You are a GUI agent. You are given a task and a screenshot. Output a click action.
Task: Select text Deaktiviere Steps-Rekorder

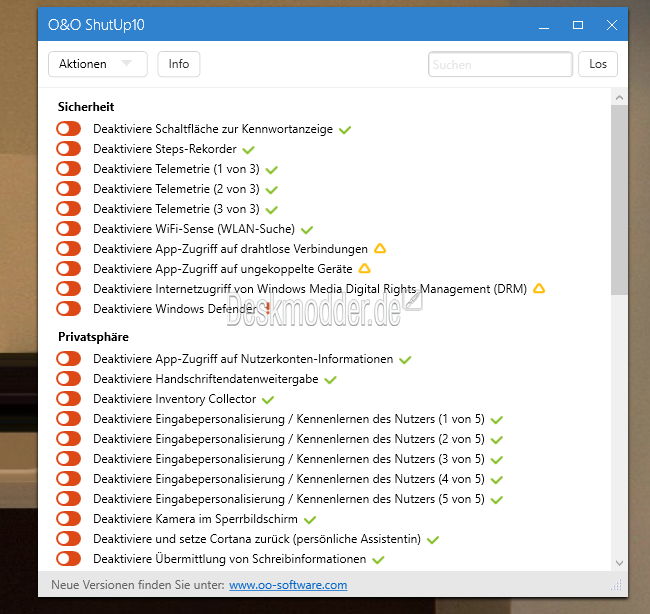pos(165,148)
